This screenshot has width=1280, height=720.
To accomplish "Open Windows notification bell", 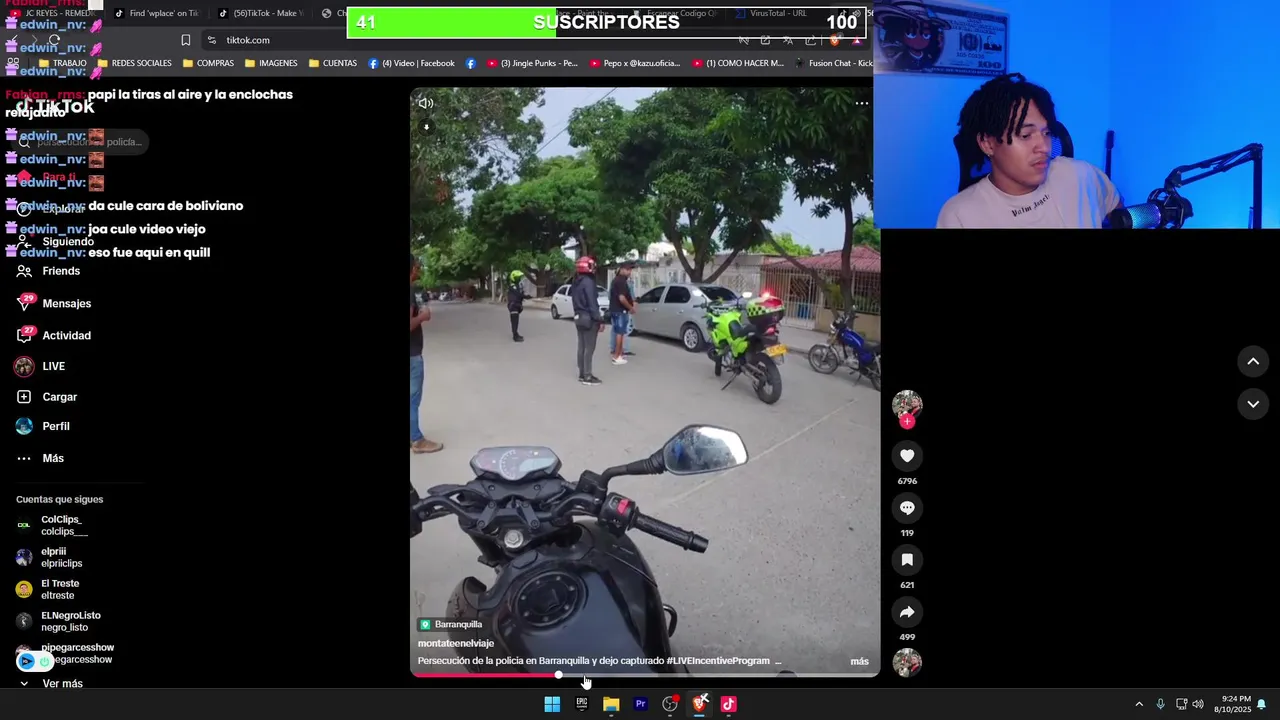I will [x=1261, y=704].
